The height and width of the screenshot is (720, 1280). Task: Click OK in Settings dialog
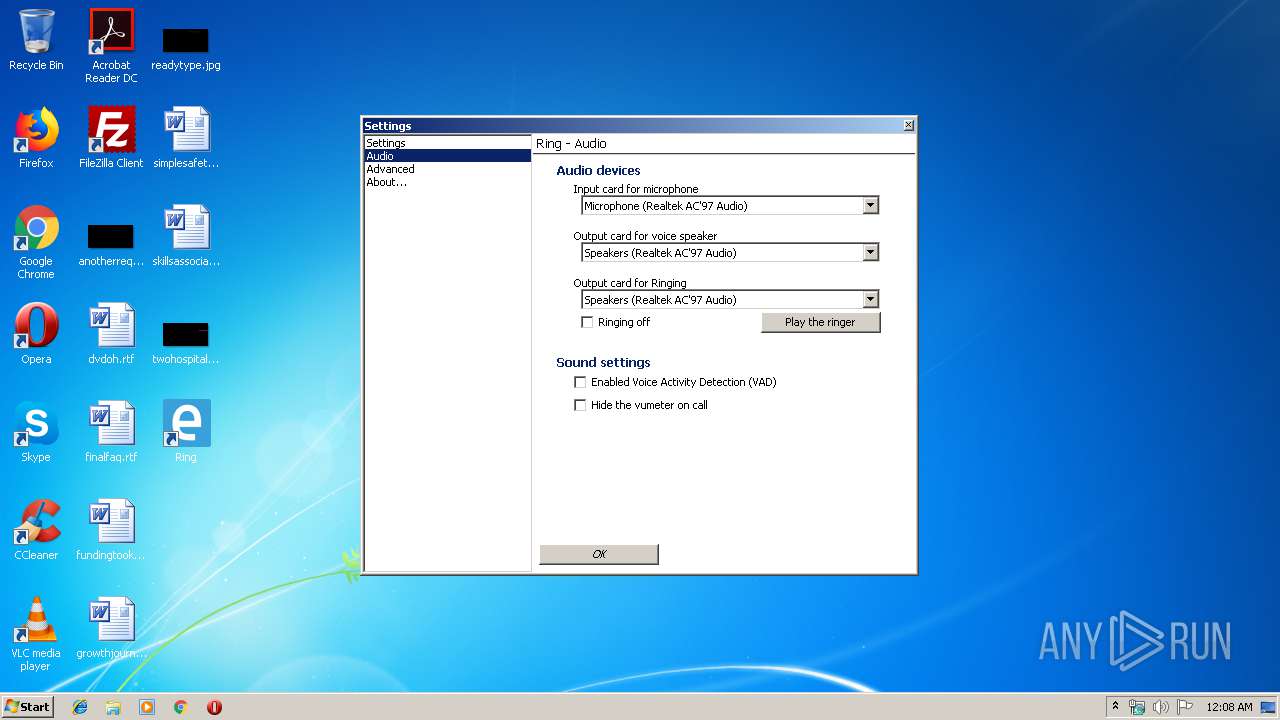pos(599,554)
